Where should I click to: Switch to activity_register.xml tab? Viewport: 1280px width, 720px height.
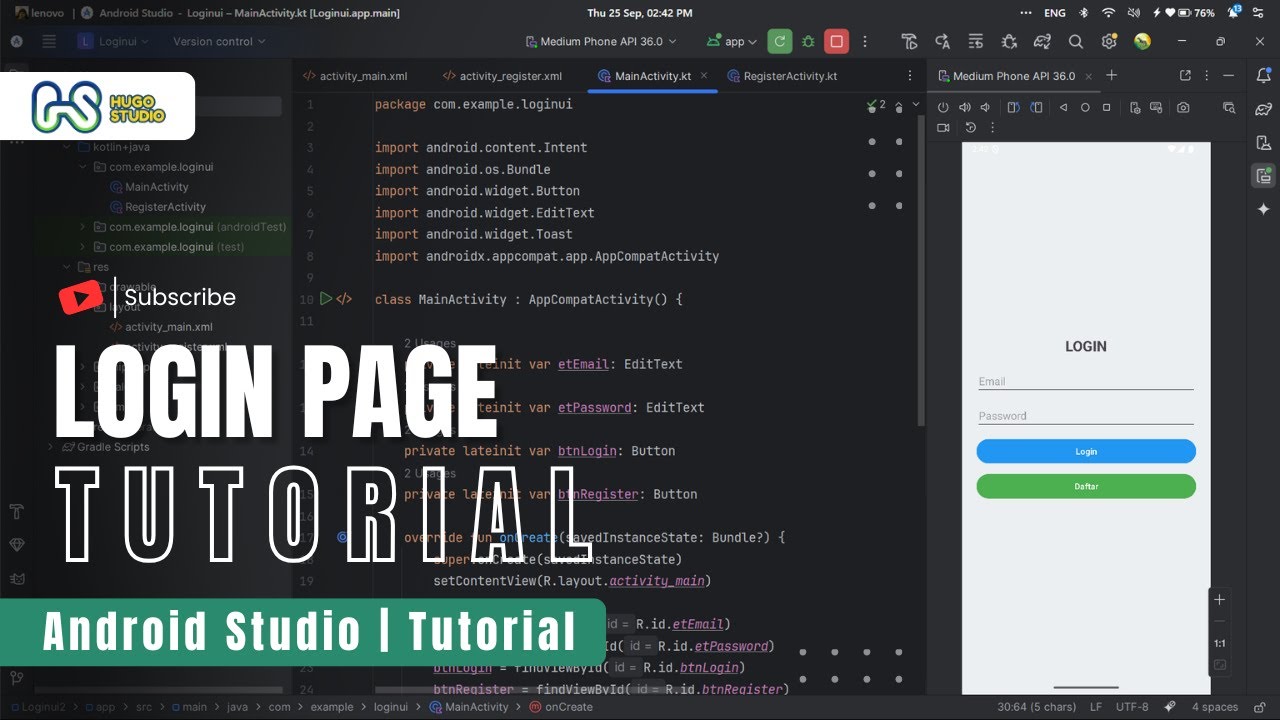(502, 76)
